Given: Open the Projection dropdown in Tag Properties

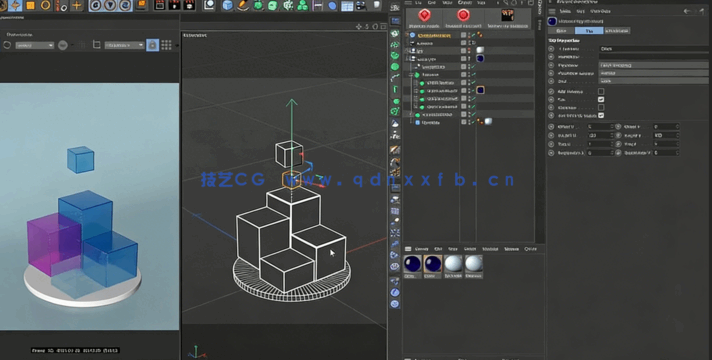Looking at the screenshot, I should pos(653,65).
